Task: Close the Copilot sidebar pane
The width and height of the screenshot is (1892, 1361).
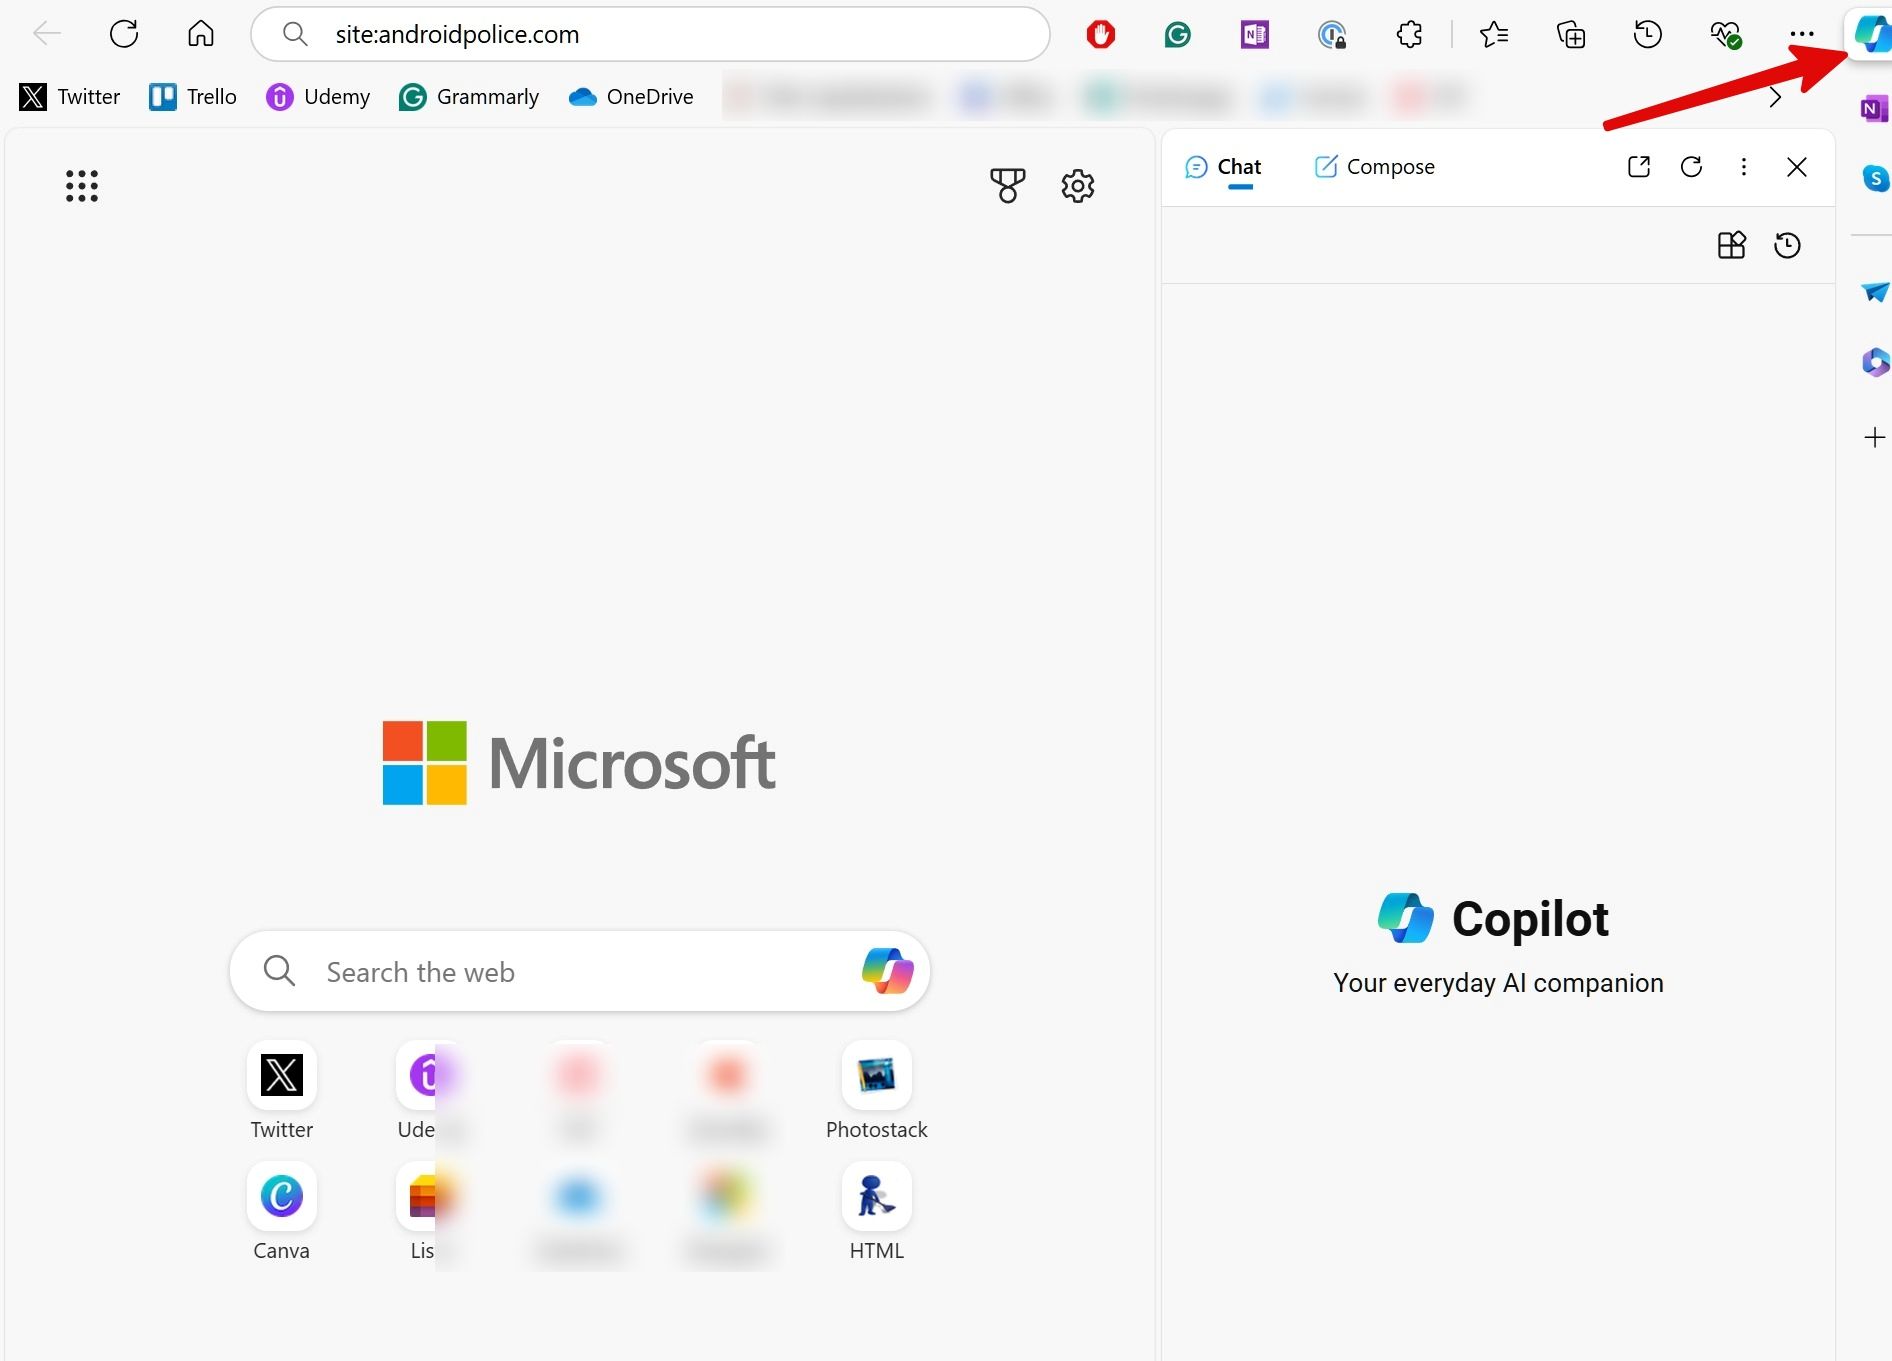Action: [x=1796, y=167]
